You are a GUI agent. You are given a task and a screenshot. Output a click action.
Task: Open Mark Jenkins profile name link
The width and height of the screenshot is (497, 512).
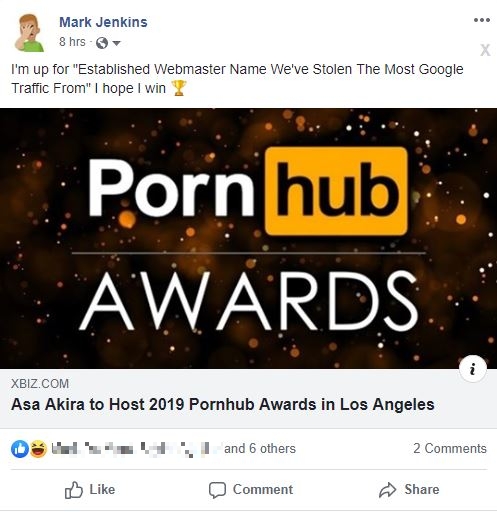tap(103, 22)
